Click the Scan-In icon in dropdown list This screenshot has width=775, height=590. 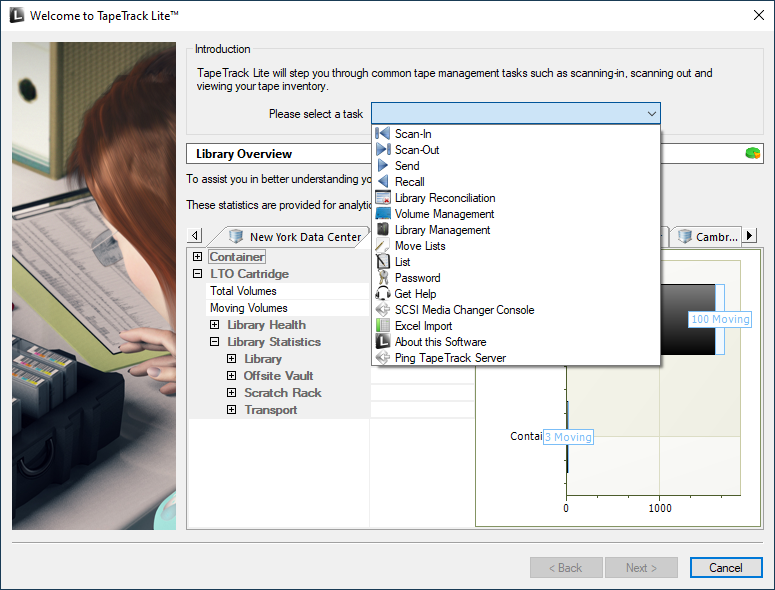click(383, 133)
